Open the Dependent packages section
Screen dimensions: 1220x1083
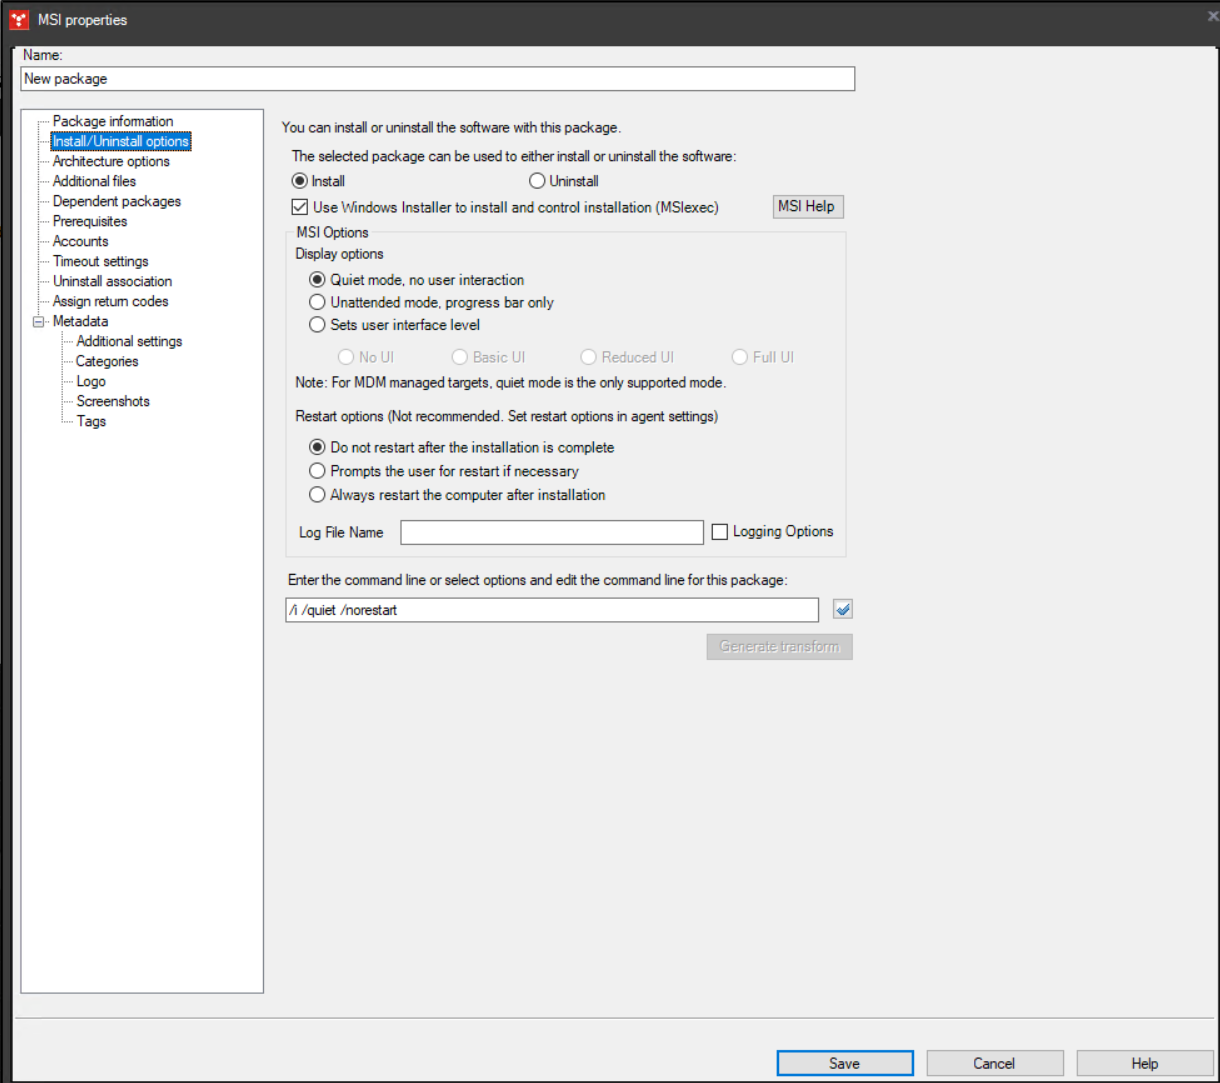[x=117, y=201]
